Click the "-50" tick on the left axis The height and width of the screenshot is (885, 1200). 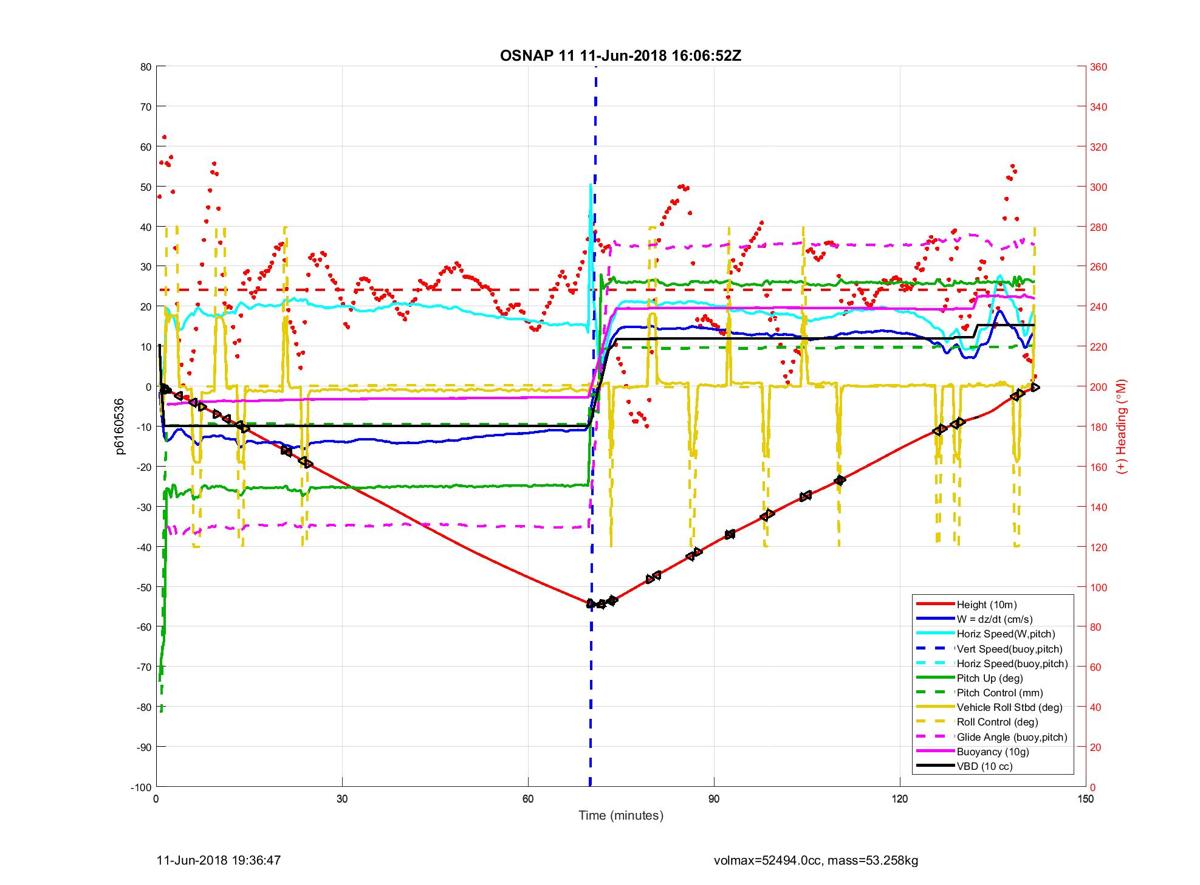click(143, 587)
